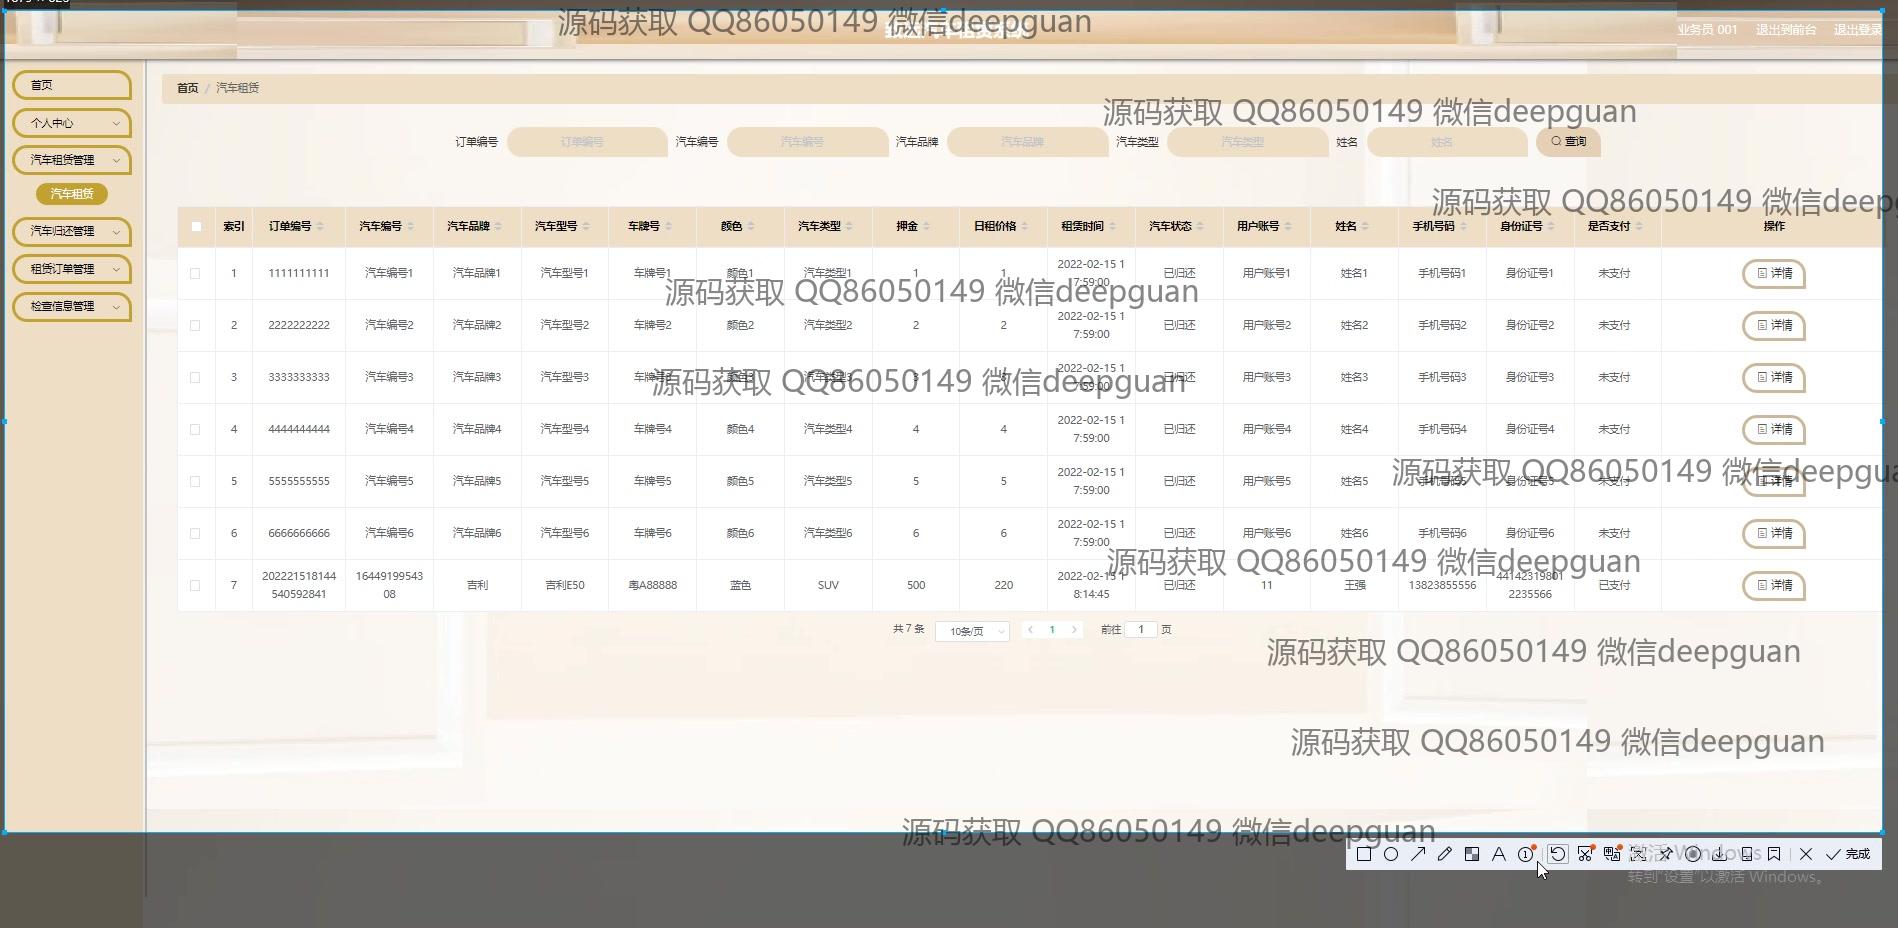This screenshot has width=1898, height=928.
Task: Toggle the select-all checkbox in table header
Action: (x=196, y=227)
